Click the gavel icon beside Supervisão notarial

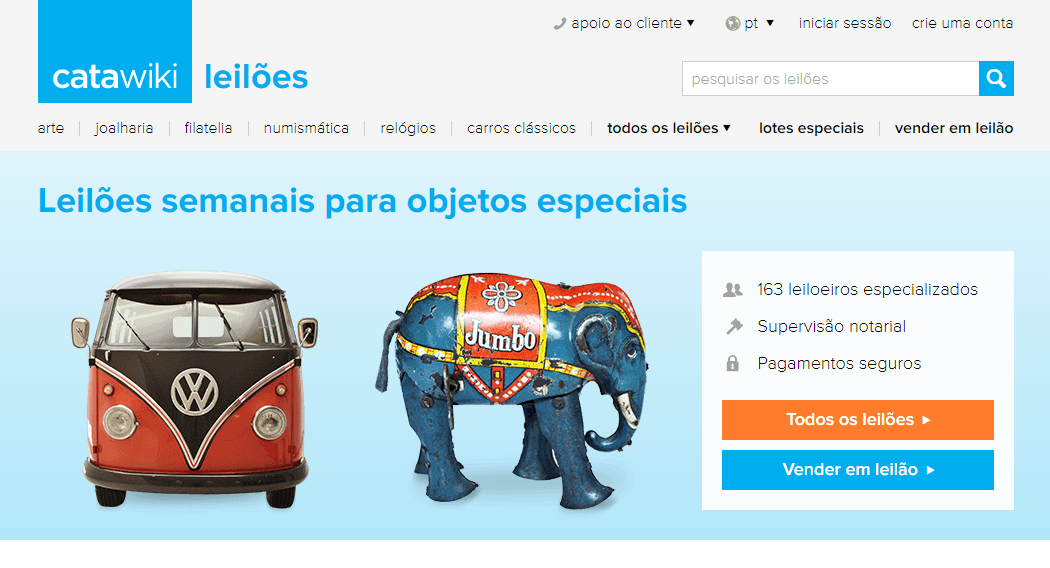point(734,326)
